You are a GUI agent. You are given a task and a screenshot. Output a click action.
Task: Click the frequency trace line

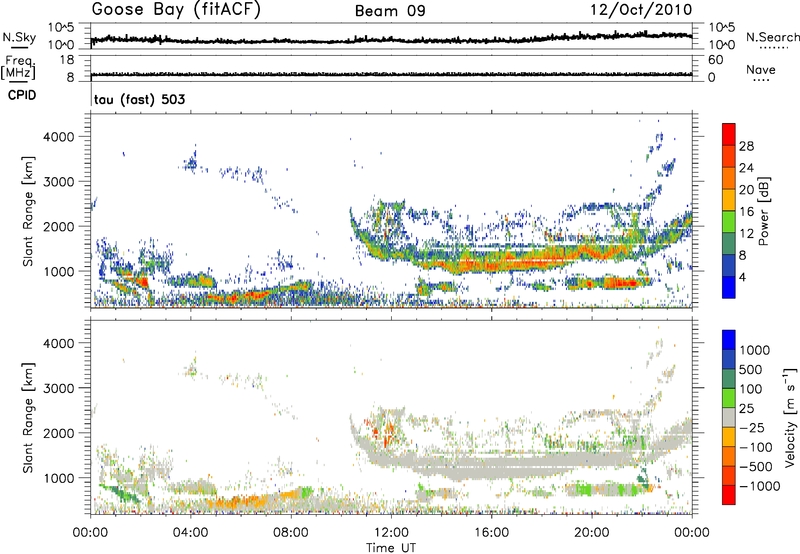391,74
